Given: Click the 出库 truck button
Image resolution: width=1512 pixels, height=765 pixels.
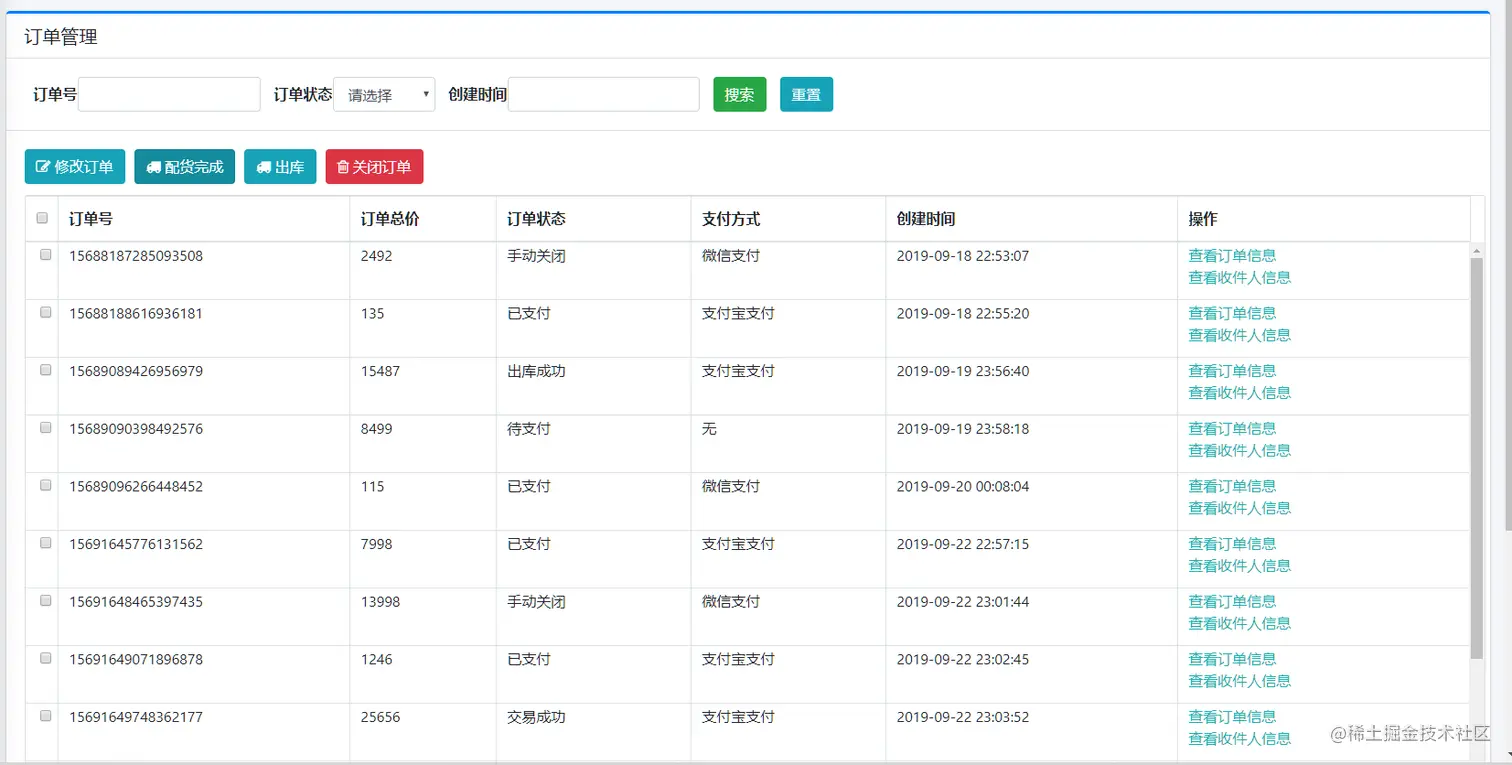Looking at the screenshot, I should pyautogui.click(x=280, y=167).
